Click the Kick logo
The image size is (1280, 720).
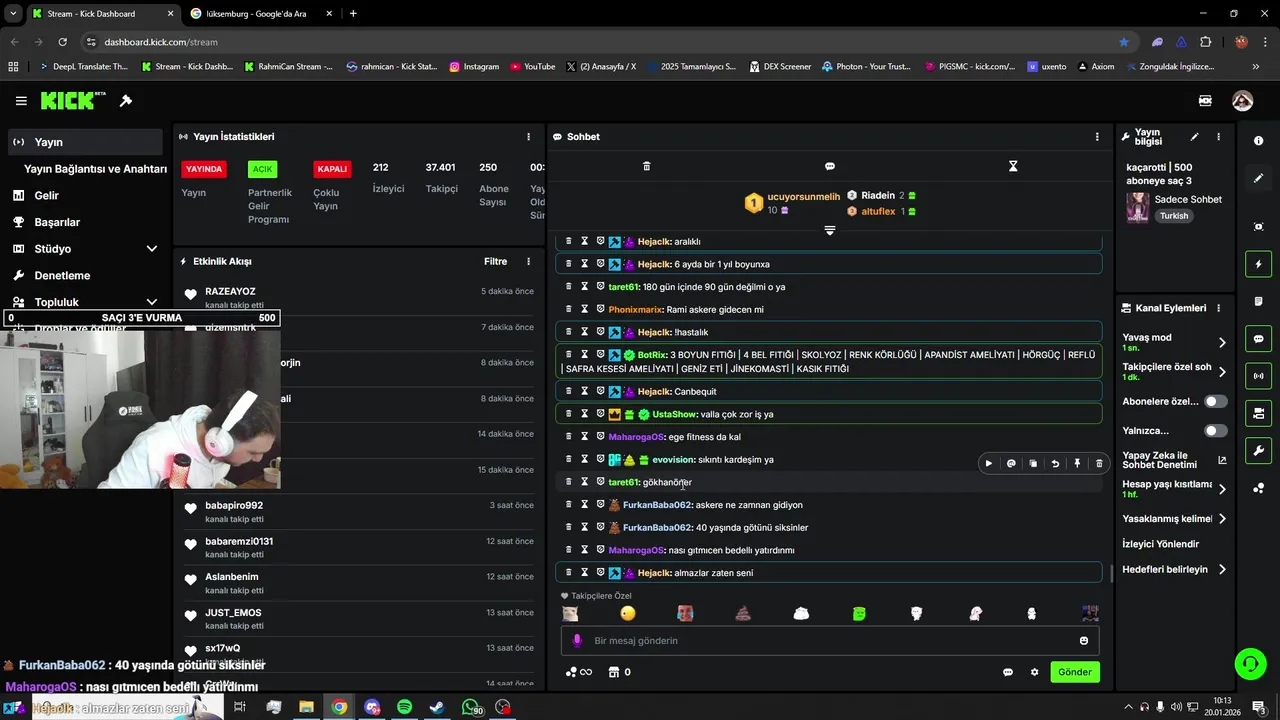tap(73, 101)
